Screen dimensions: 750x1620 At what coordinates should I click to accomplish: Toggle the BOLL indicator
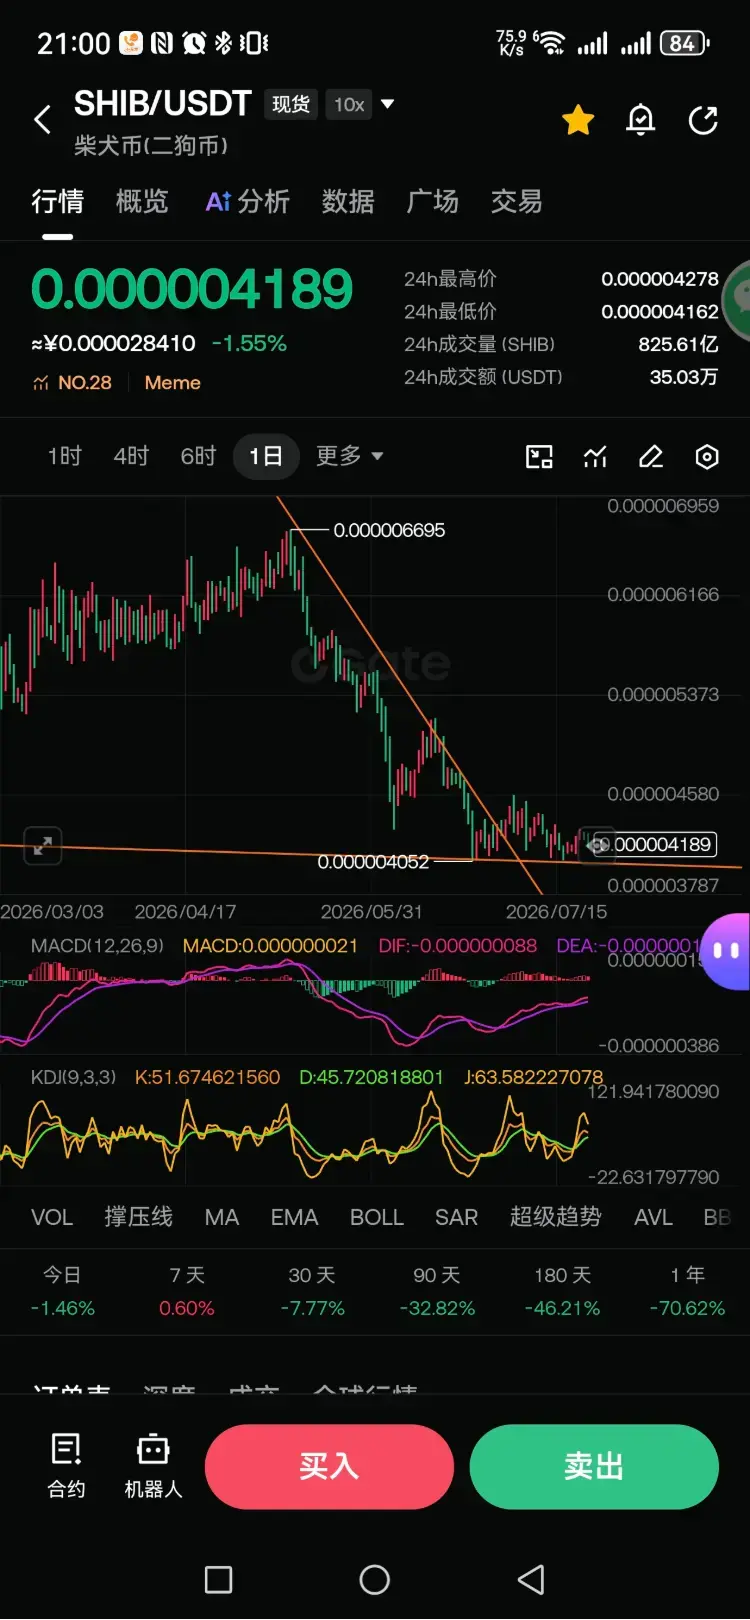click(377, 1217)
